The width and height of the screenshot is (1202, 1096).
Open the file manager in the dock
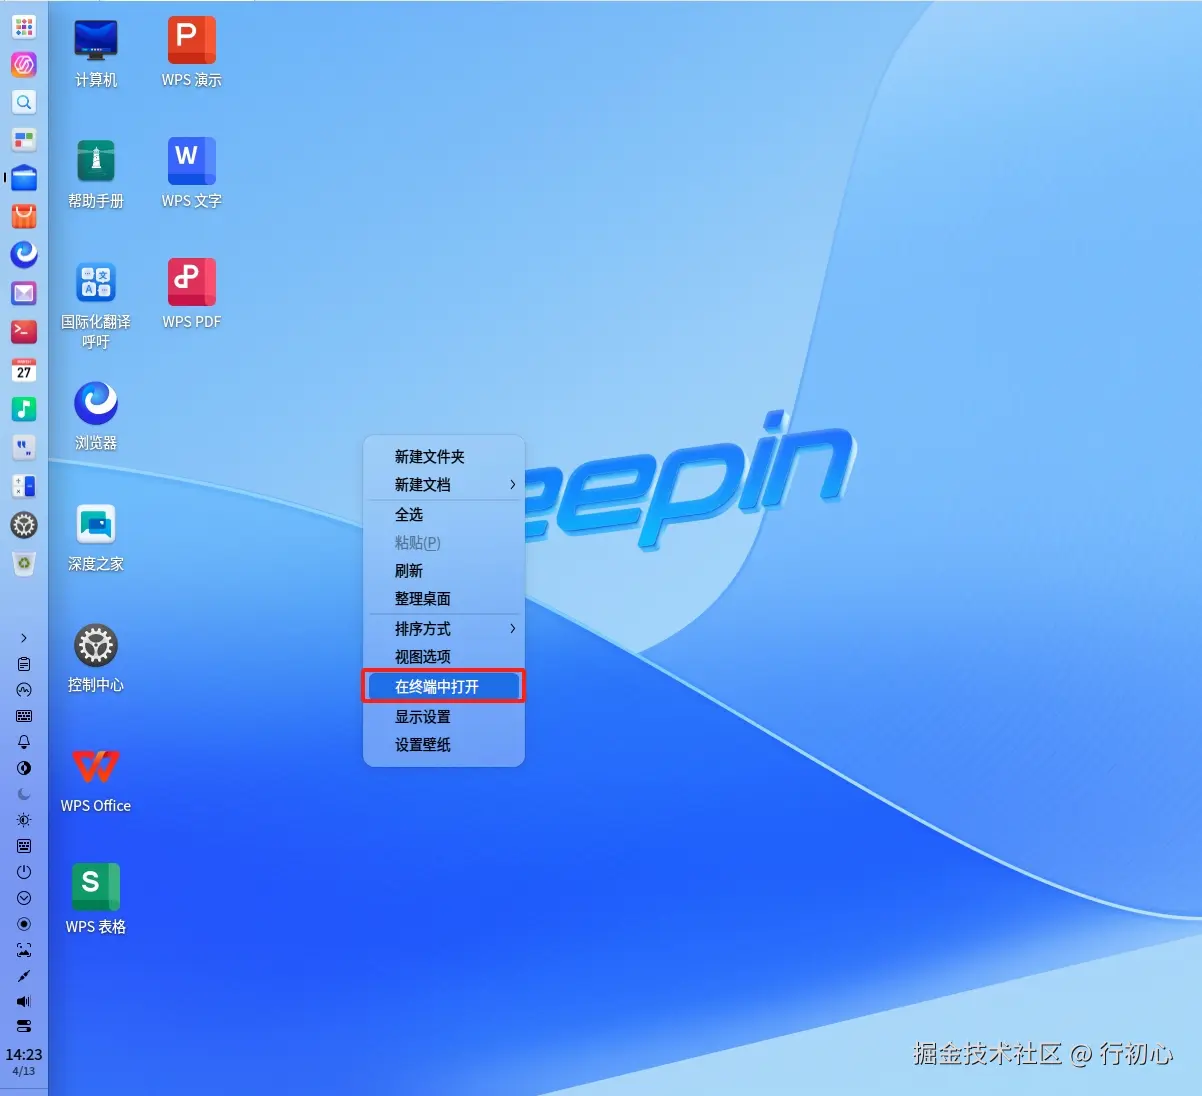pyautogui.click(x=24, y=178)
